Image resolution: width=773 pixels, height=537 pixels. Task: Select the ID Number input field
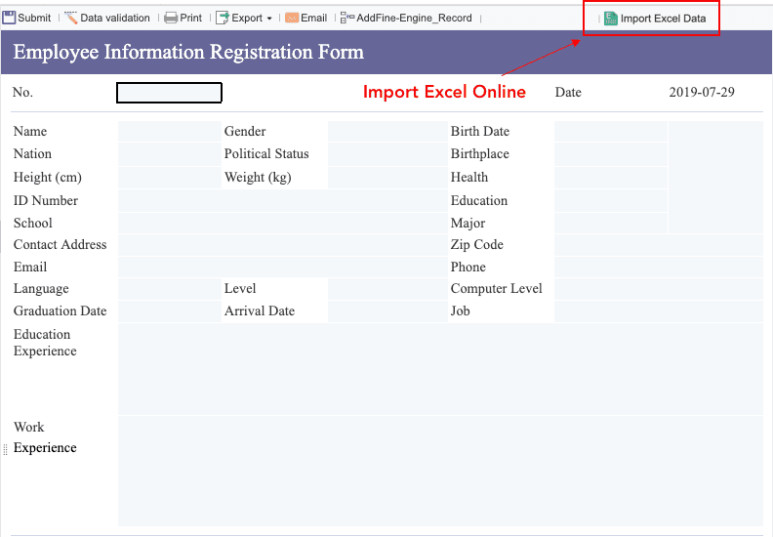pos(282,201)
